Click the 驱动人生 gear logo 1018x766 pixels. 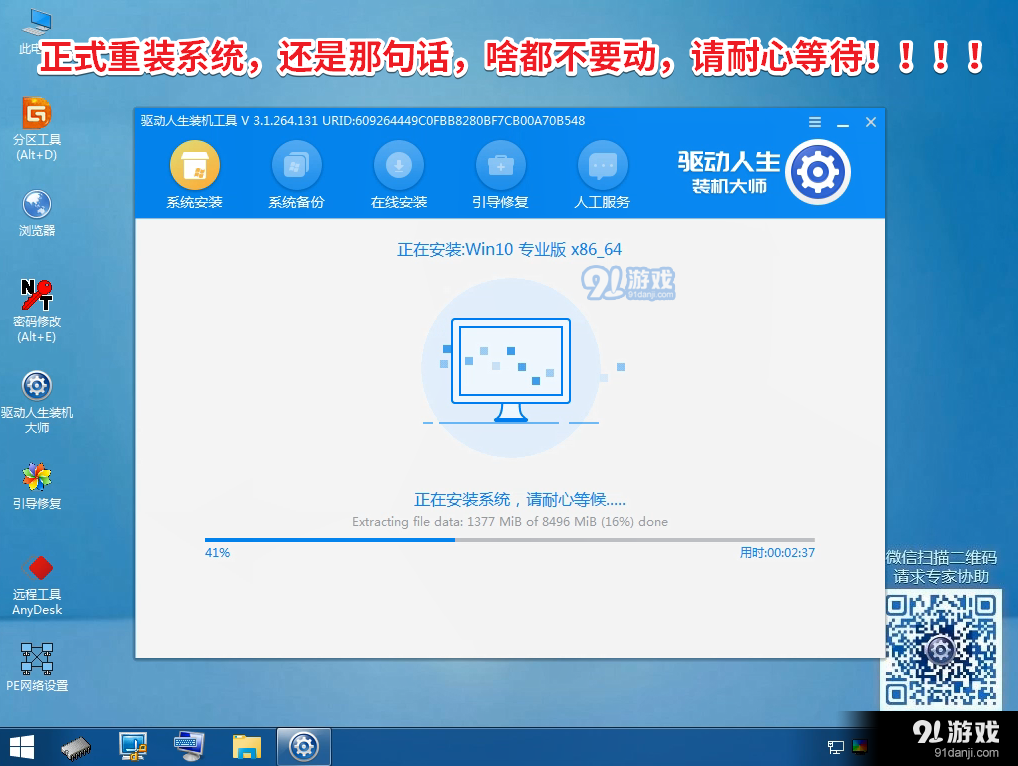coord(817,172)
